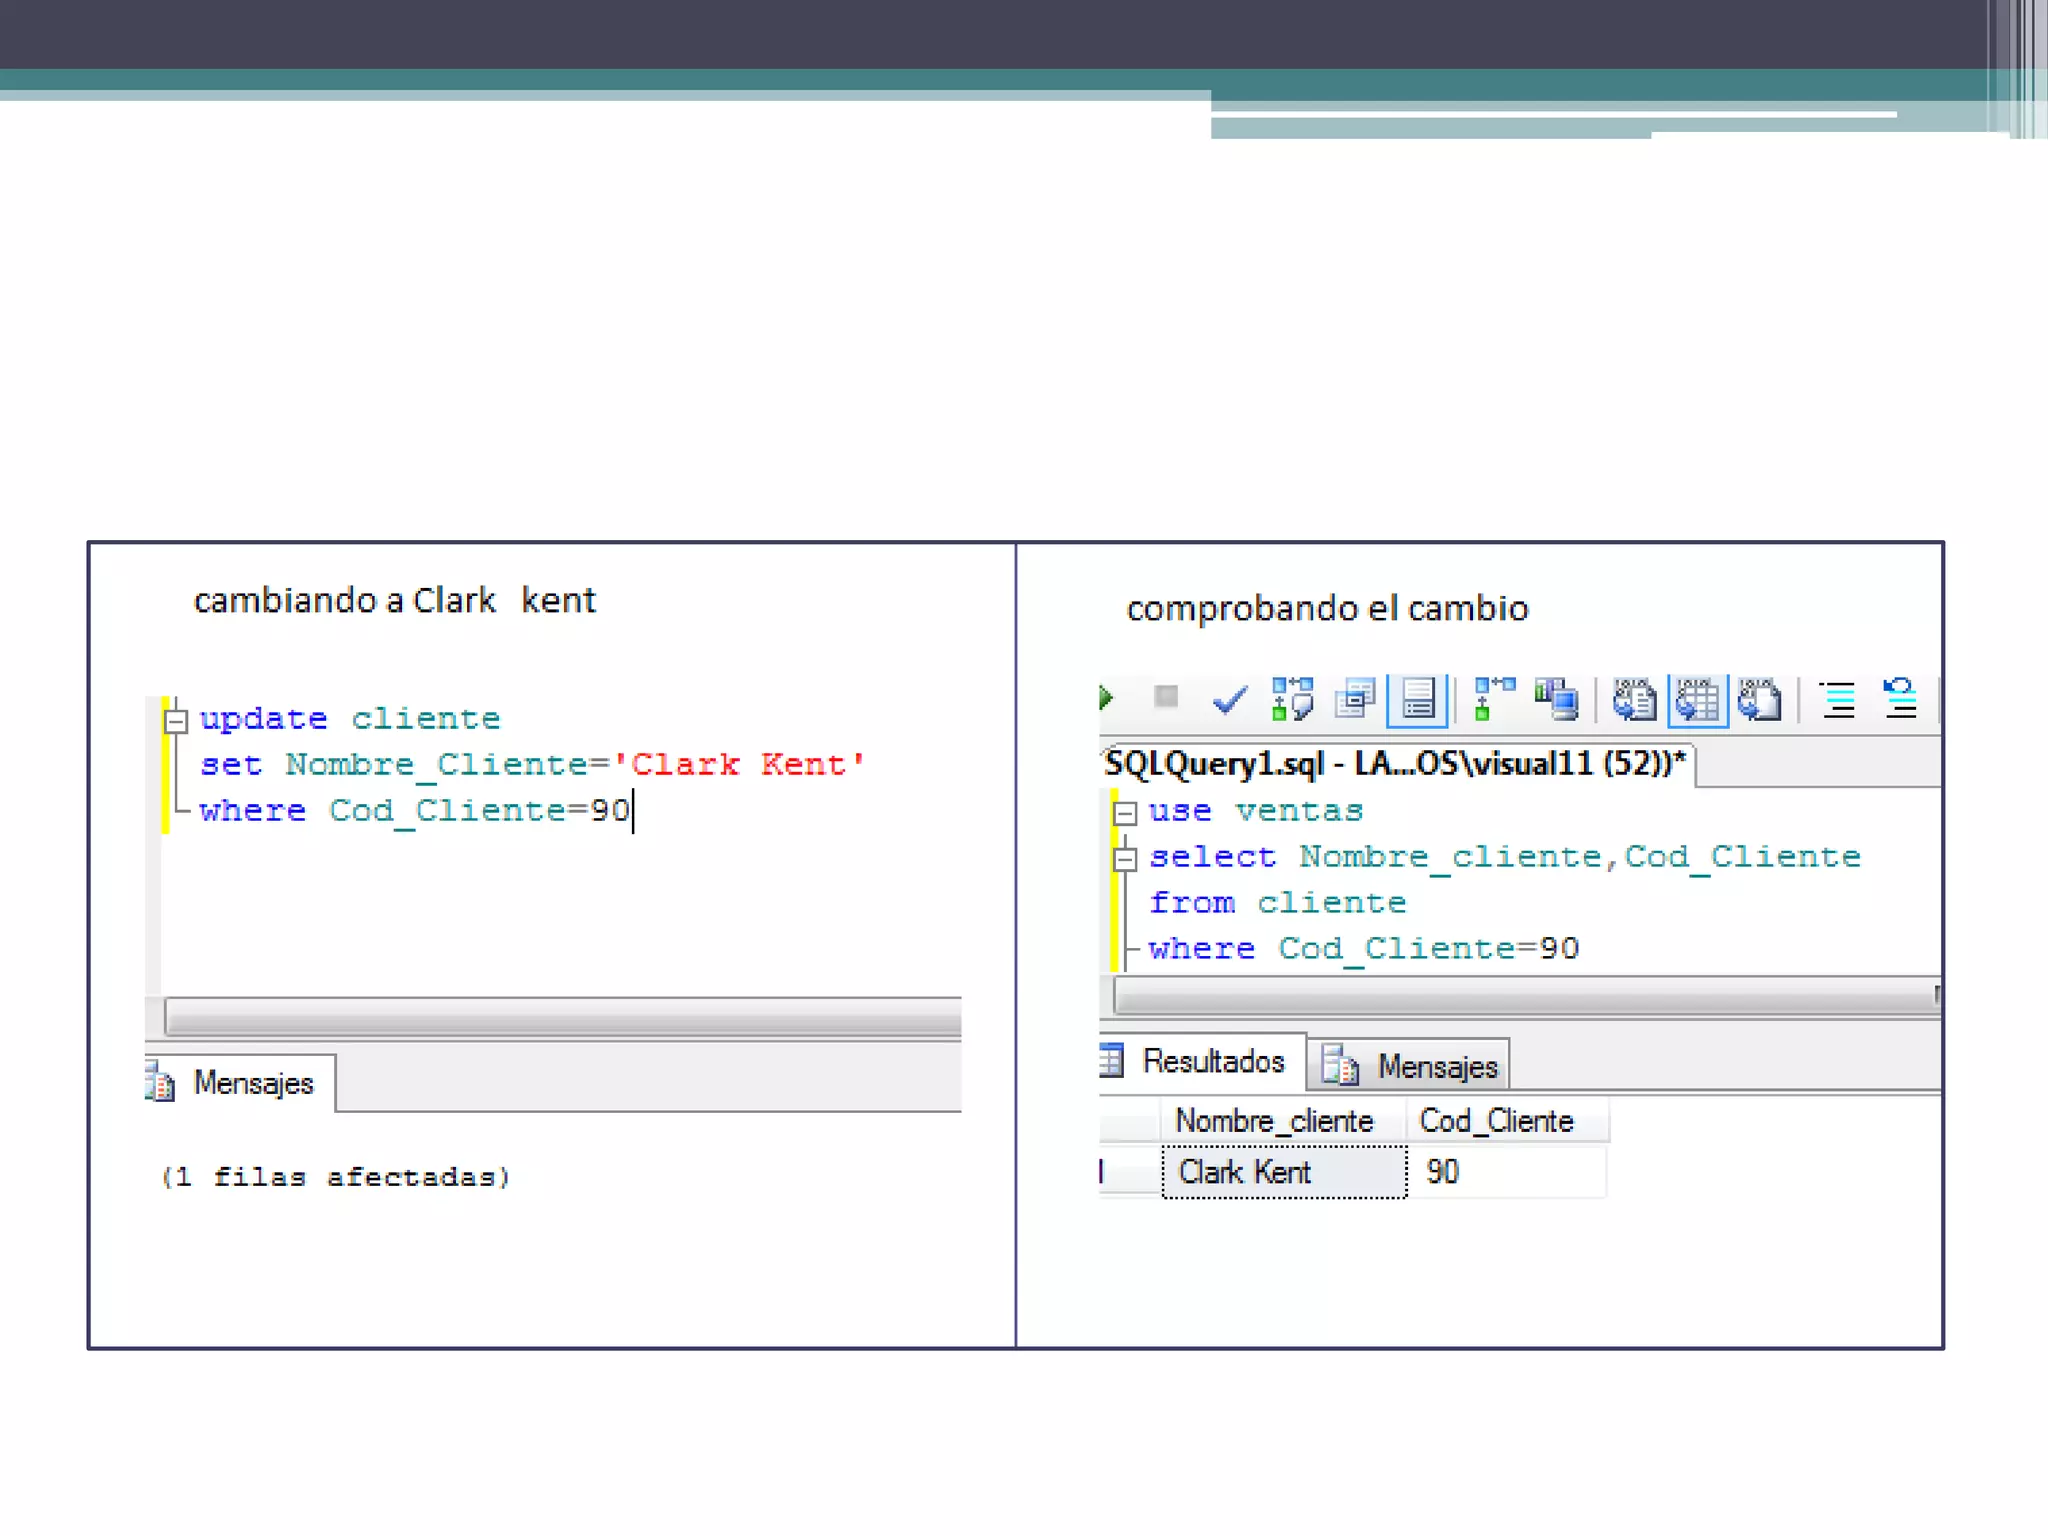Collapse the use ventas code block

coord(1125,813)
